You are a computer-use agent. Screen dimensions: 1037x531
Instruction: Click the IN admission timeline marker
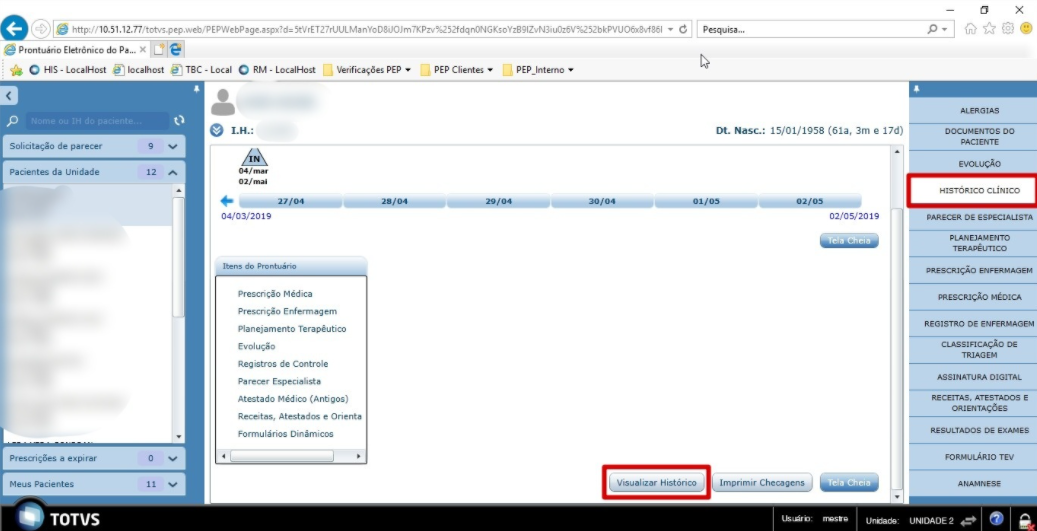(254, 157)
